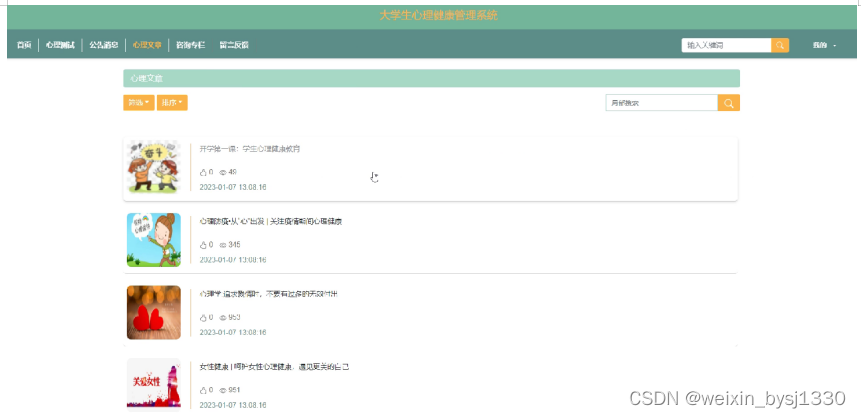Go to the 首页 home tab
The height and width of the screenshot is (418, 861).
point(24,45)
